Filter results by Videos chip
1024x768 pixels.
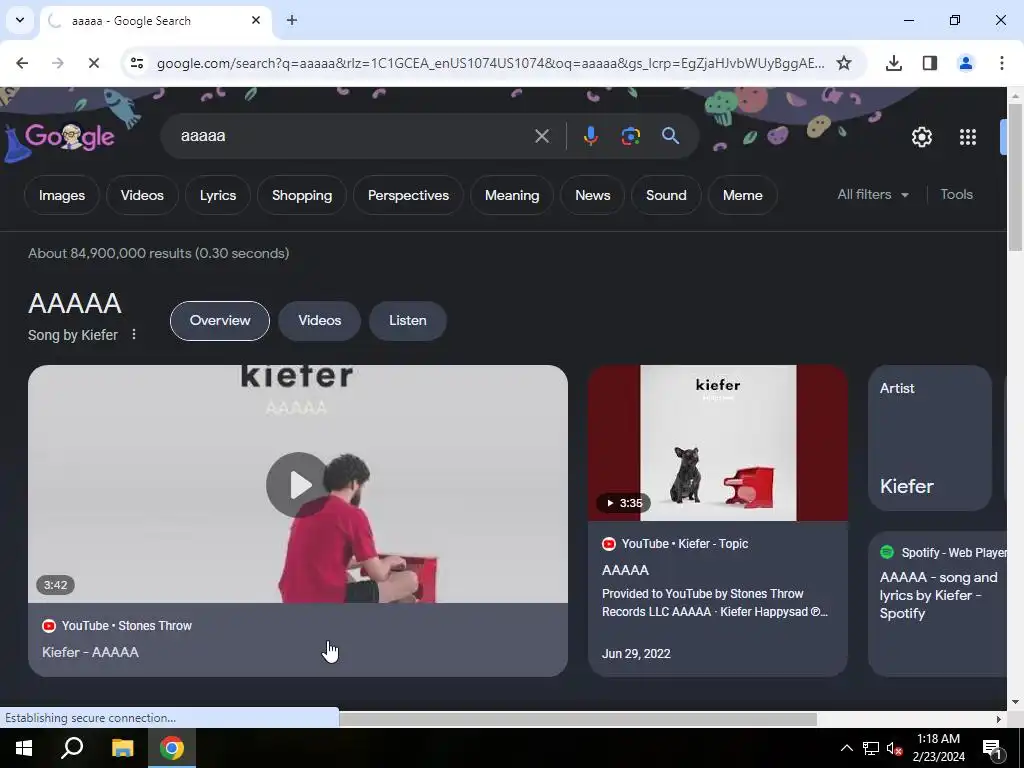pyautogui.click(x=142, y=195)
